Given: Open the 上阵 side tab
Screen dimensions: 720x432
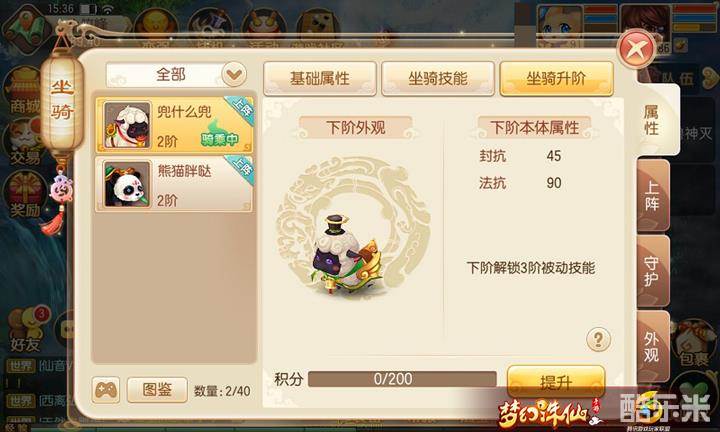Looking at the screenshot, I should point(652,196).
